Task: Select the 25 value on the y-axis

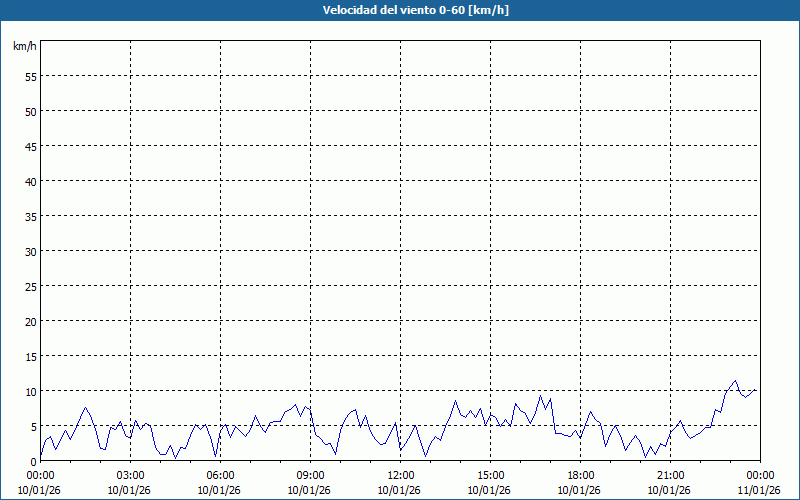Action: [30, 286]
